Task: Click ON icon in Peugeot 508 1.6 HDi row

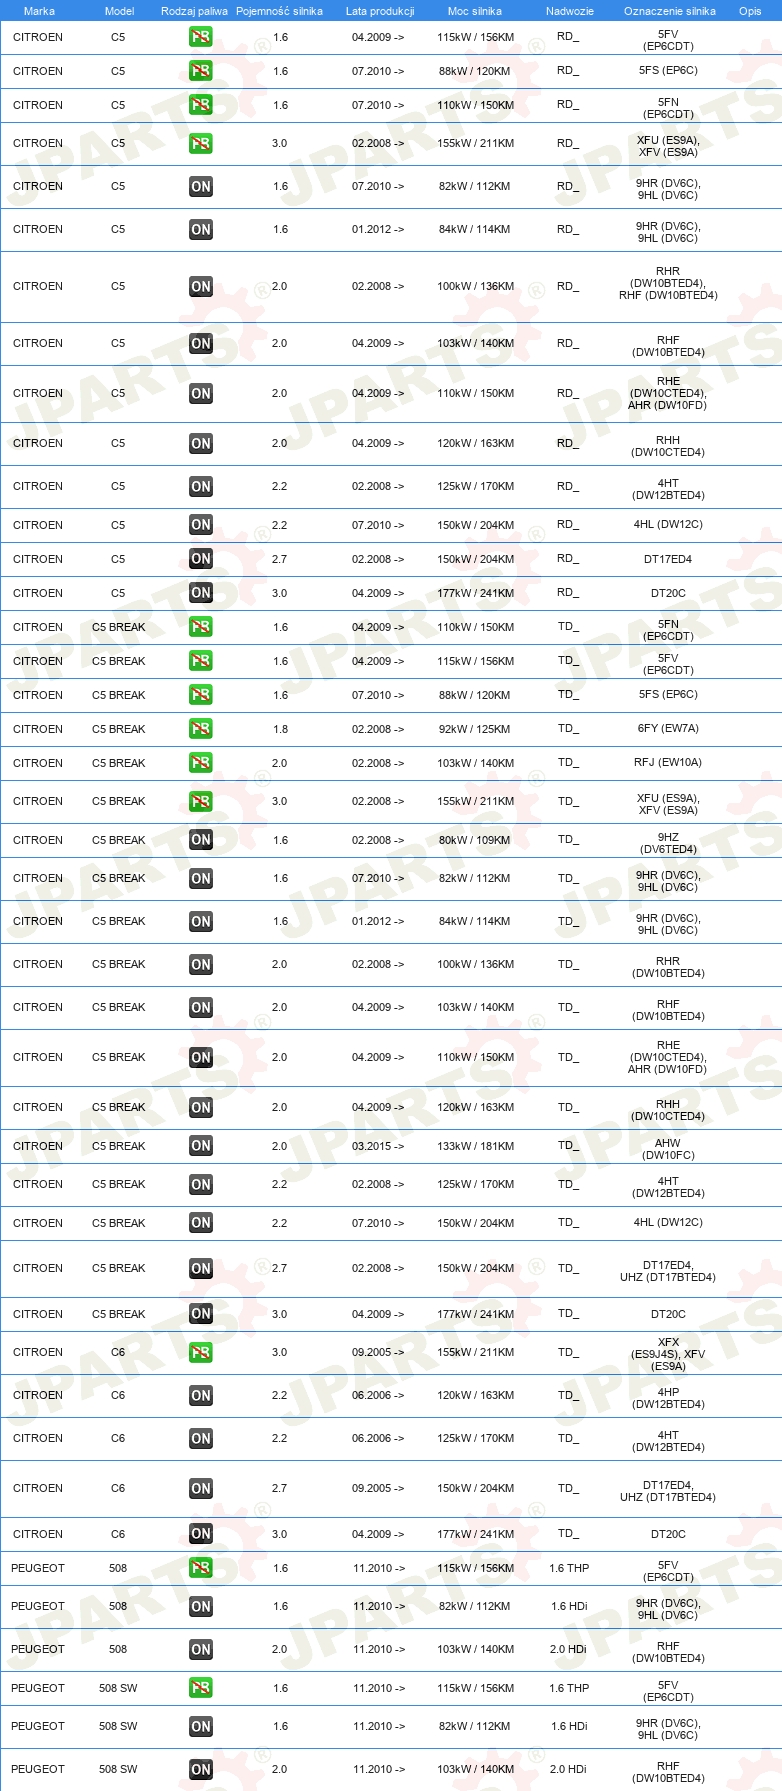Action: pyautogui.click(x=201, y=1606)
